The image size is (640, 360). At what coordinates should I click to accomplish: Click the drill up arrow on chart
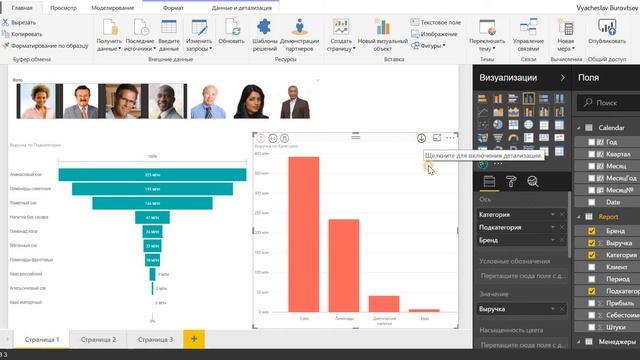260,138
